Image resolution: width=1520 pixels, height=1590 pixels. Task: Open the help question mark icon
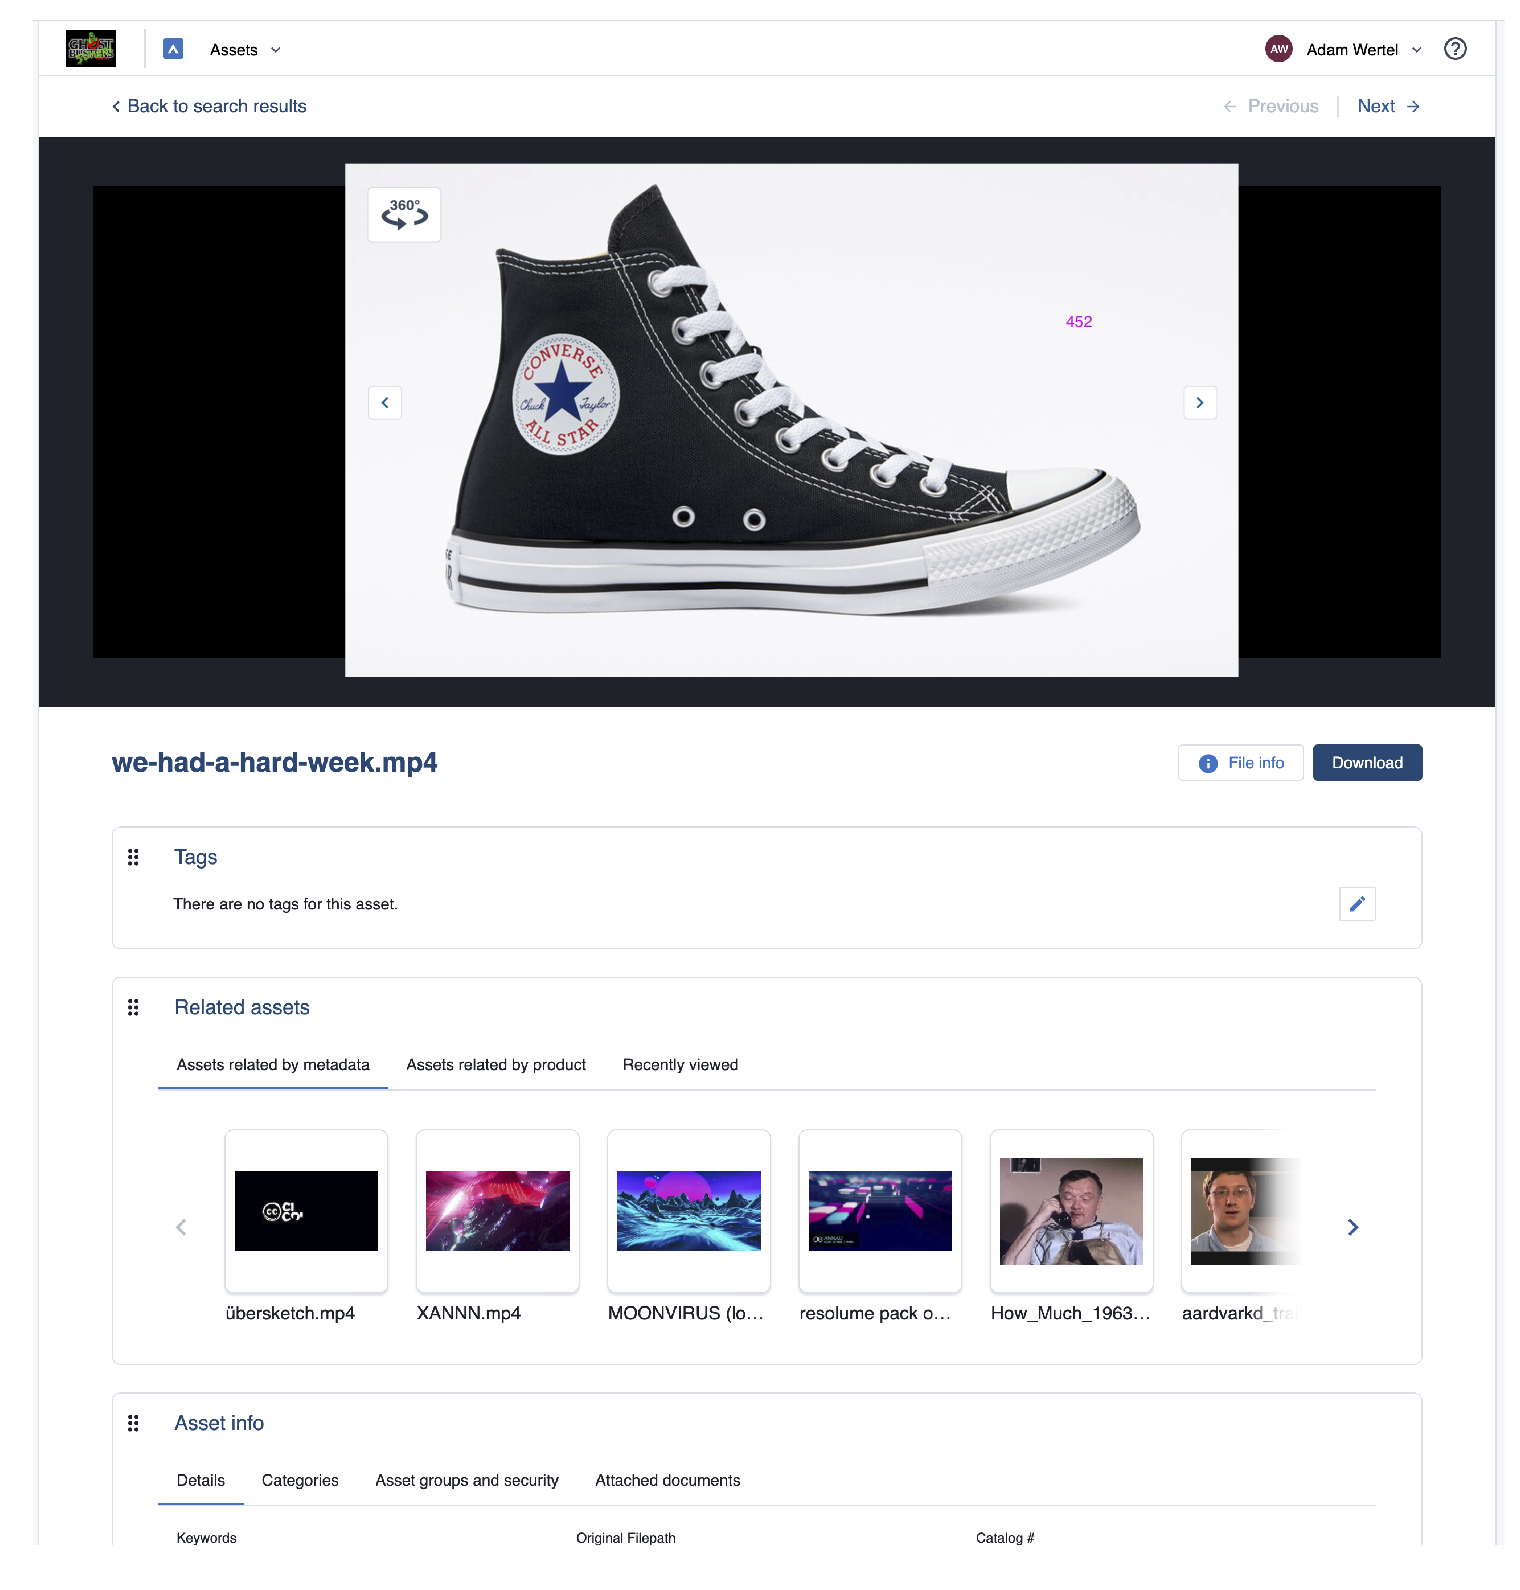tap(1455, 49)
